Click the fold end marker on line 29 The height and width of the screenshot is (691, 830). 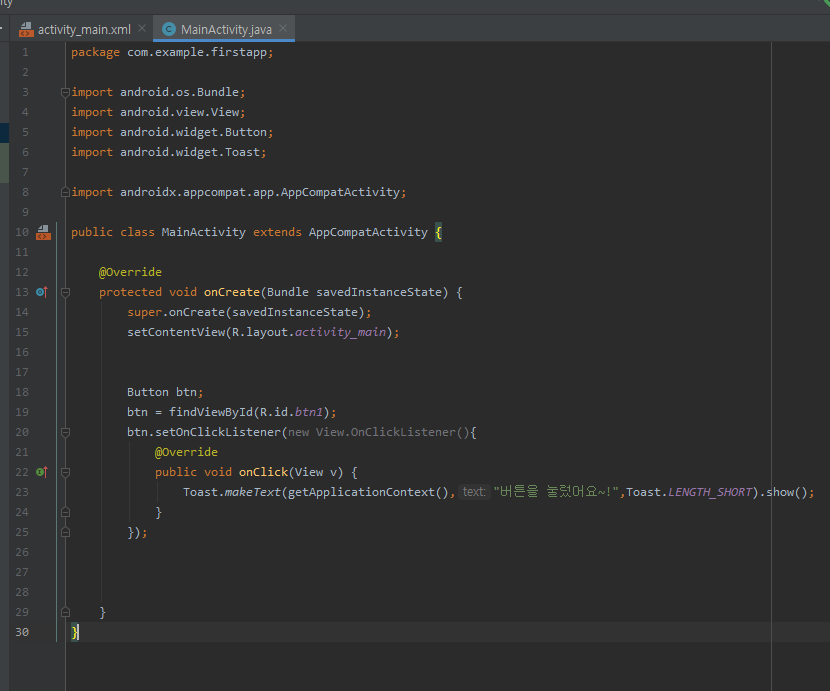point(65,612)
